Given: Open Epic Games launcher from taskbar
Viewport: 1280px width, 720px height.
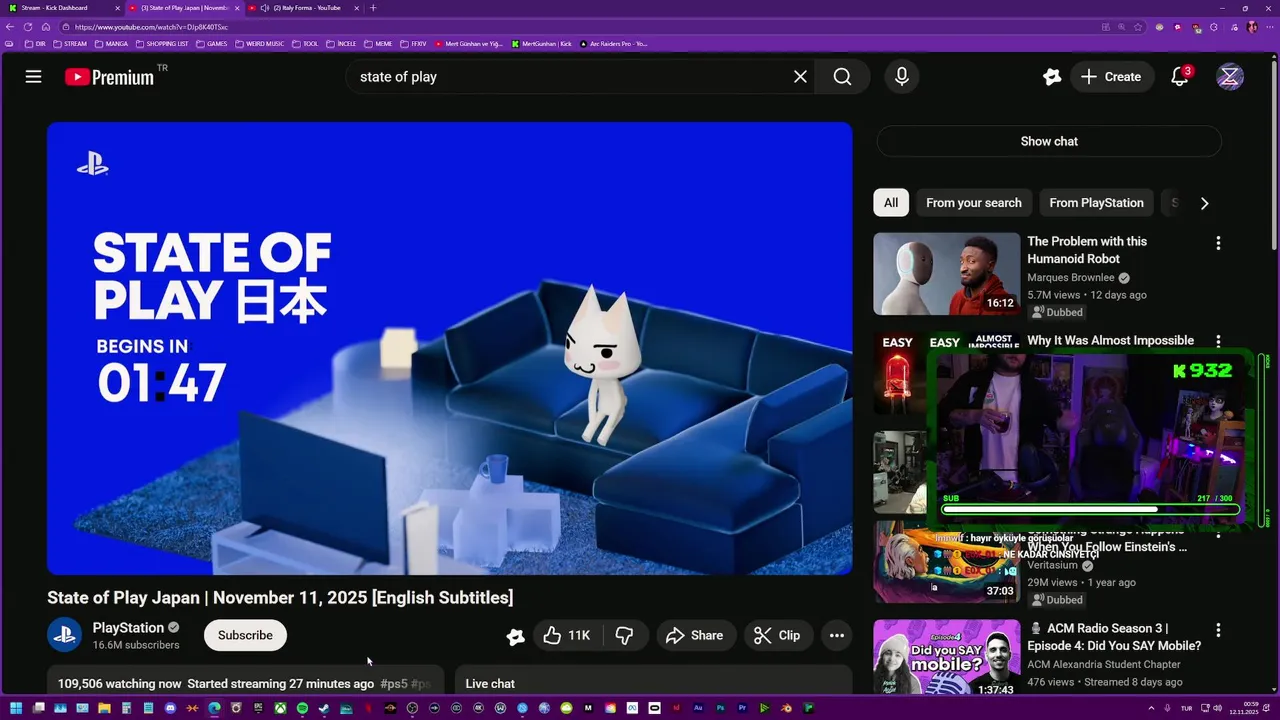Looking at the screenshot, I should point(258,708).
